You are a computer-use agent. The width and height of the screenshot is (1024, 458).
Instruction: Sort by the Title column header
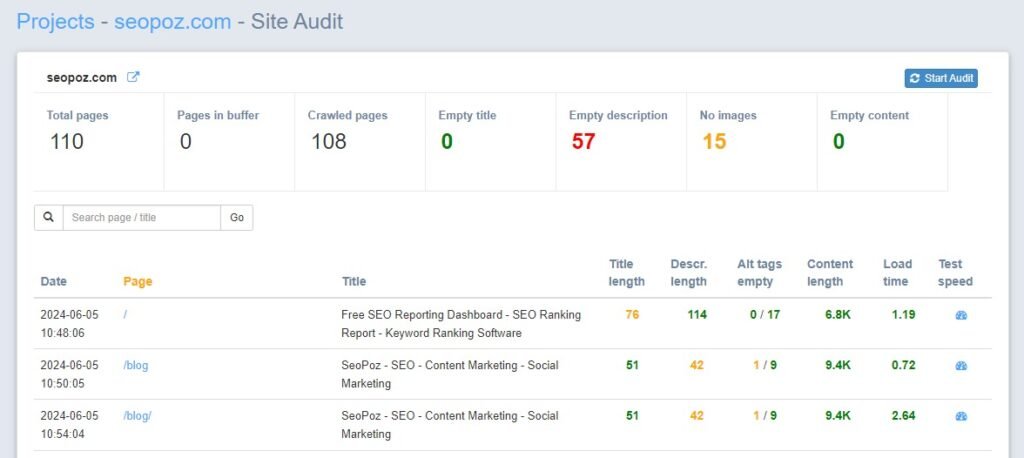354,282
